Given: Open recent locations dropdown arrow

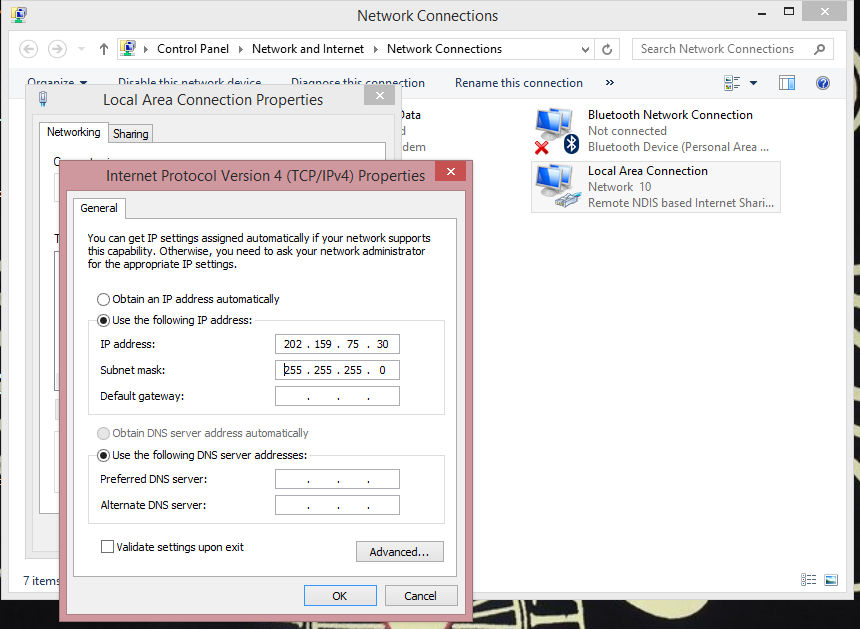Looking at the screenshot, I should 81,49.
